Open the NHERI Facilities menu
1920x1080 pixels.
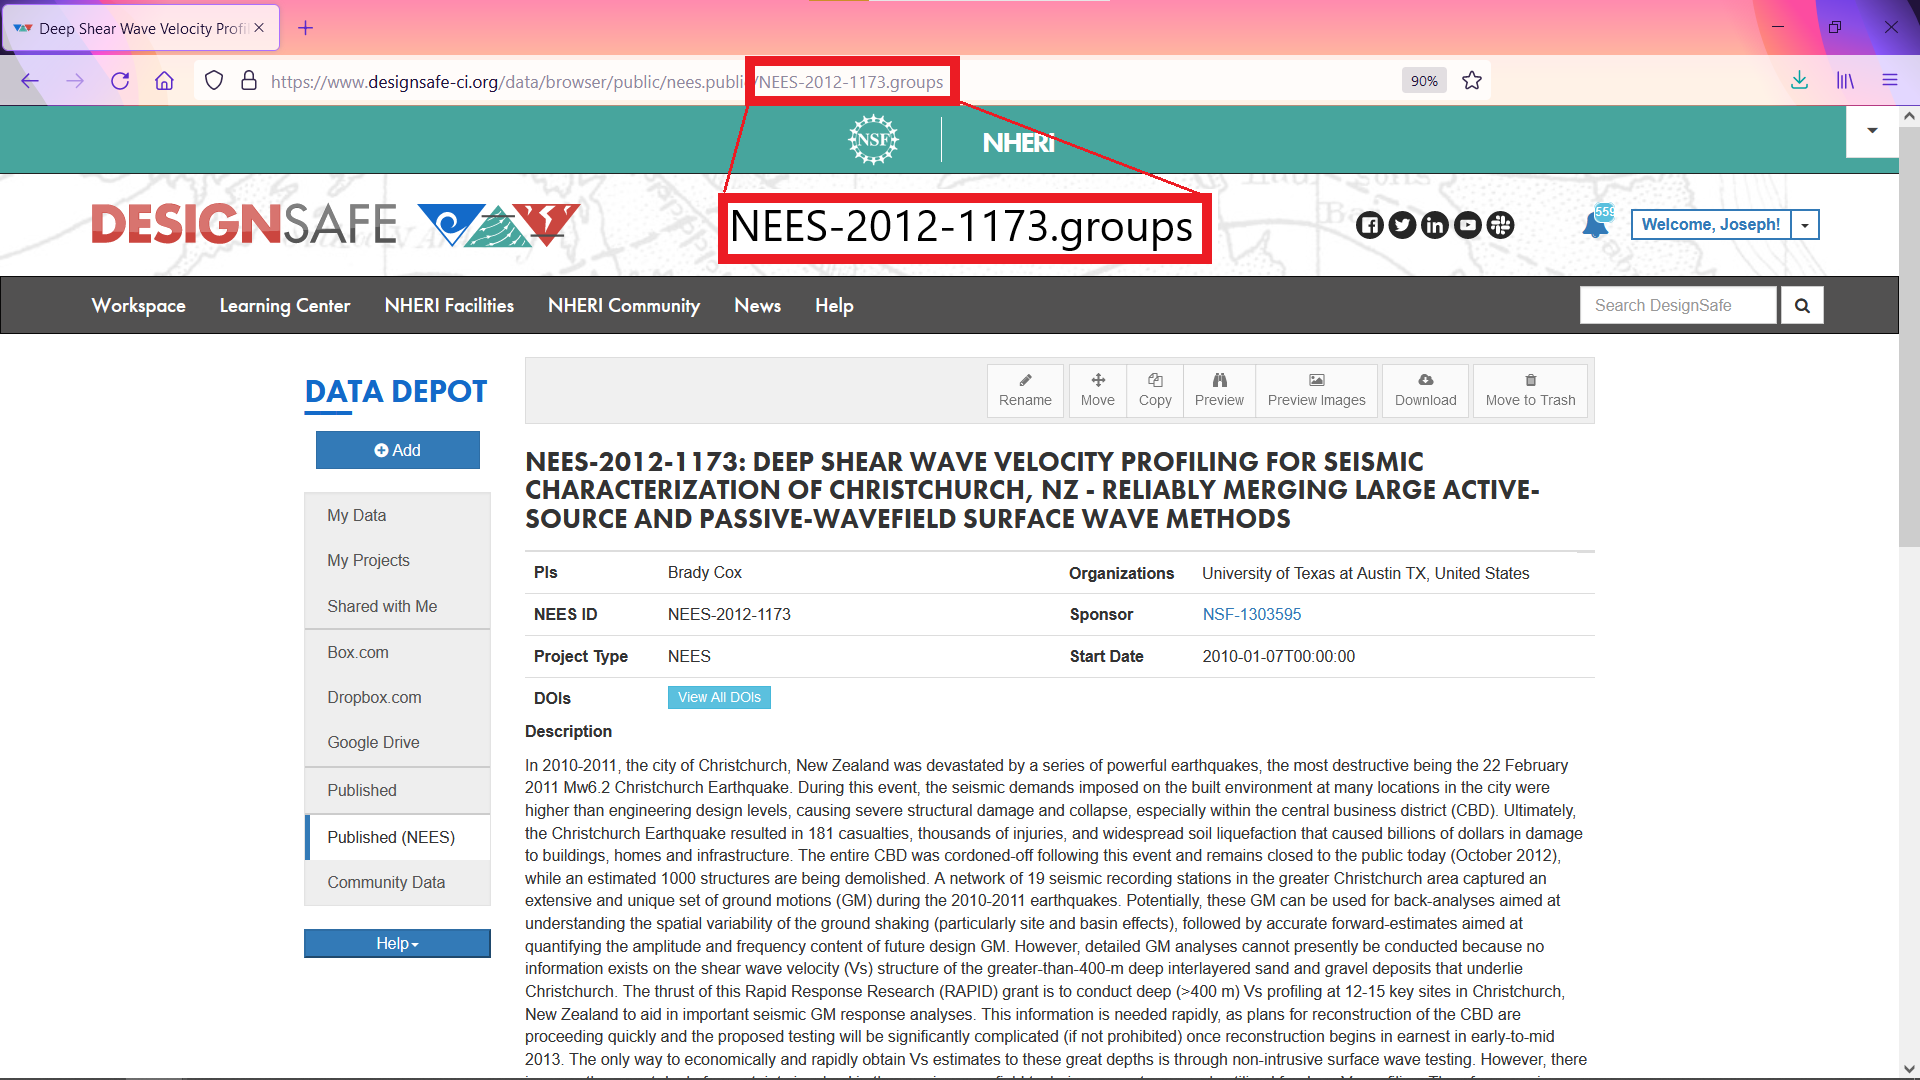click(x=449, y=306)
